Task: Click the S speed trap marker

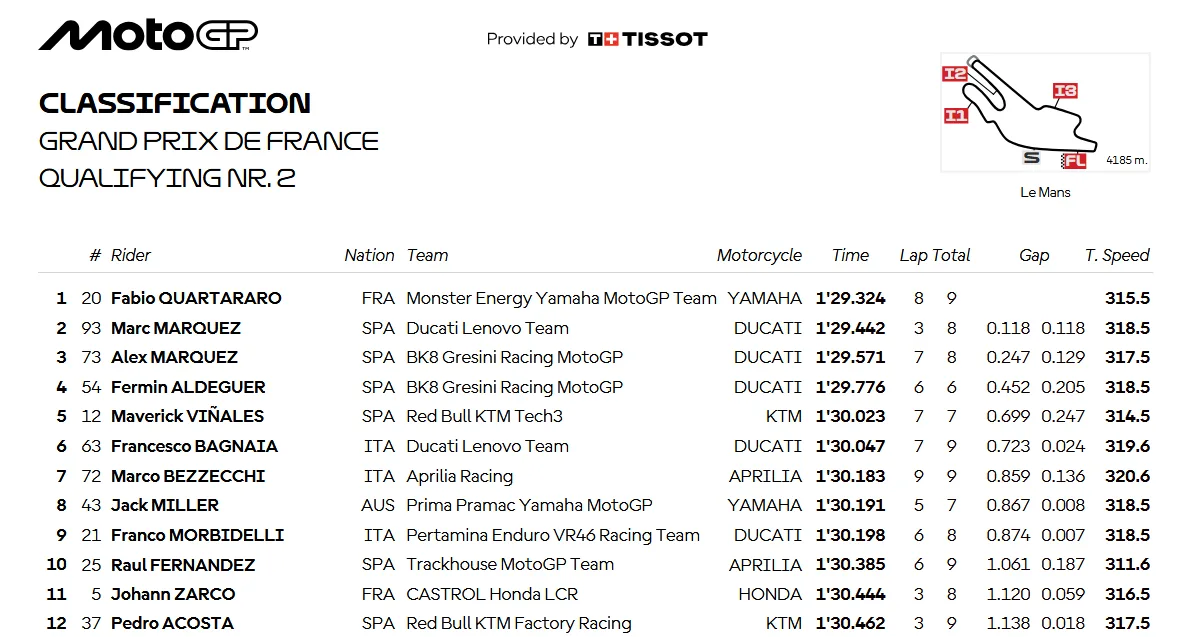Action: pyautogui.click(x=1031, y=158)
